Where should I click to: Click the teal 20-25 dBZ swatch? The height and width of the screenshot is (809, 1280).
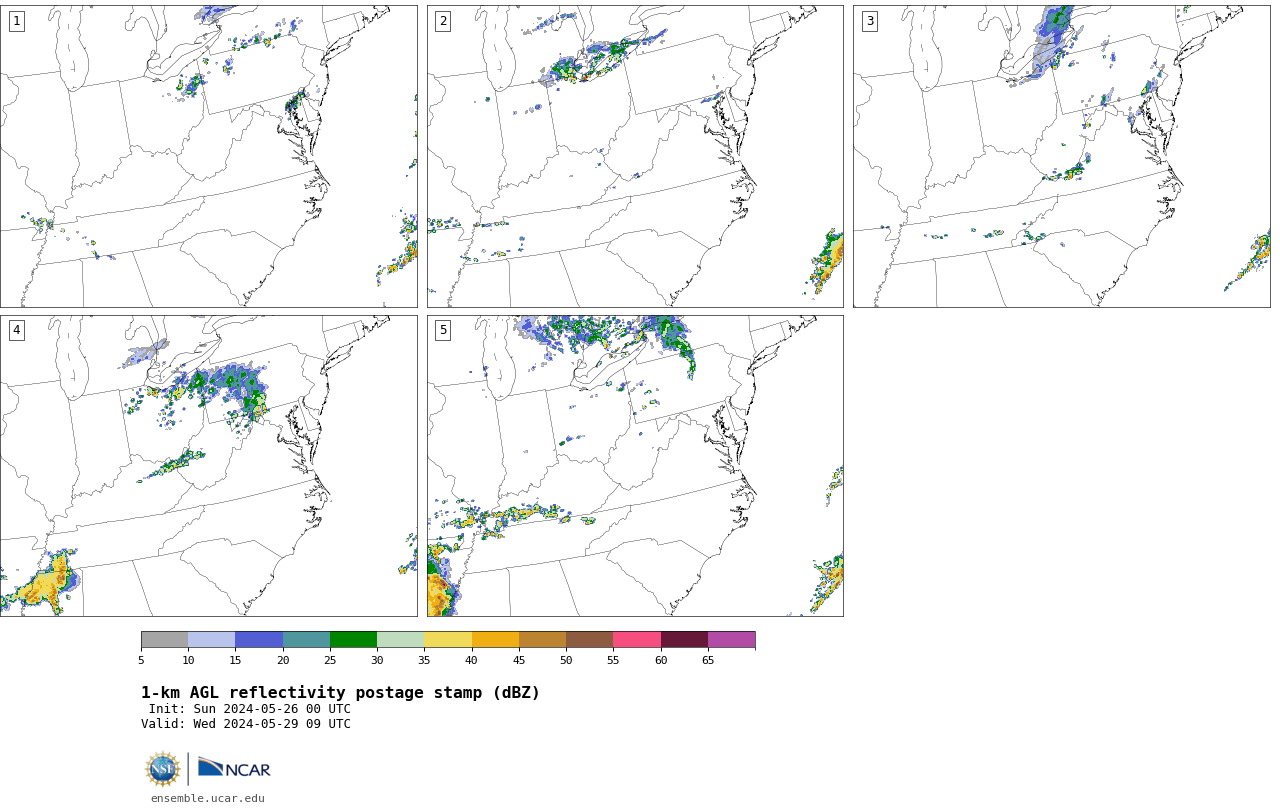pyautogui.click(x=306, y=640)
